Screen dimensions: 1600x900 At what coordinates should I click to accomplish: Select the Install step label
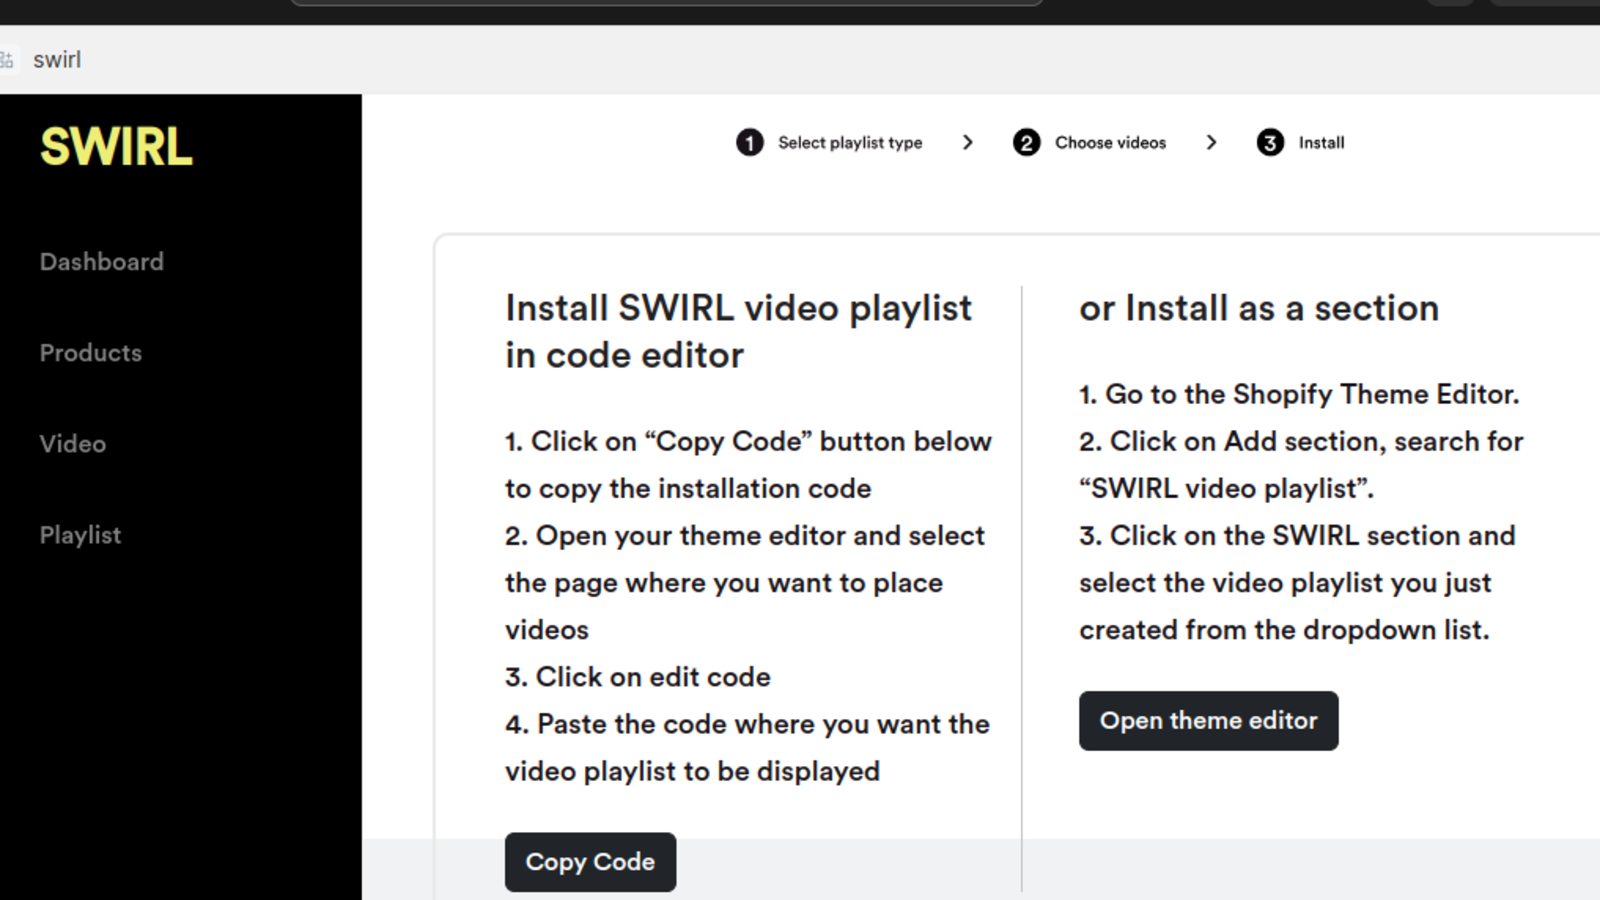1321,143
